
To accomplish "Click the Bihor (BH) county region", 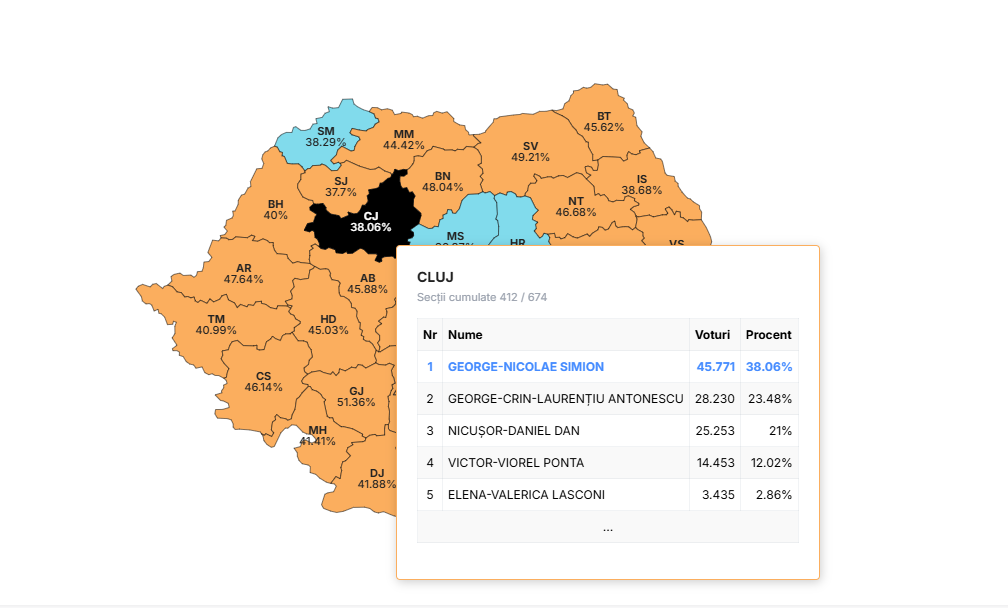I will coord(275,210).
